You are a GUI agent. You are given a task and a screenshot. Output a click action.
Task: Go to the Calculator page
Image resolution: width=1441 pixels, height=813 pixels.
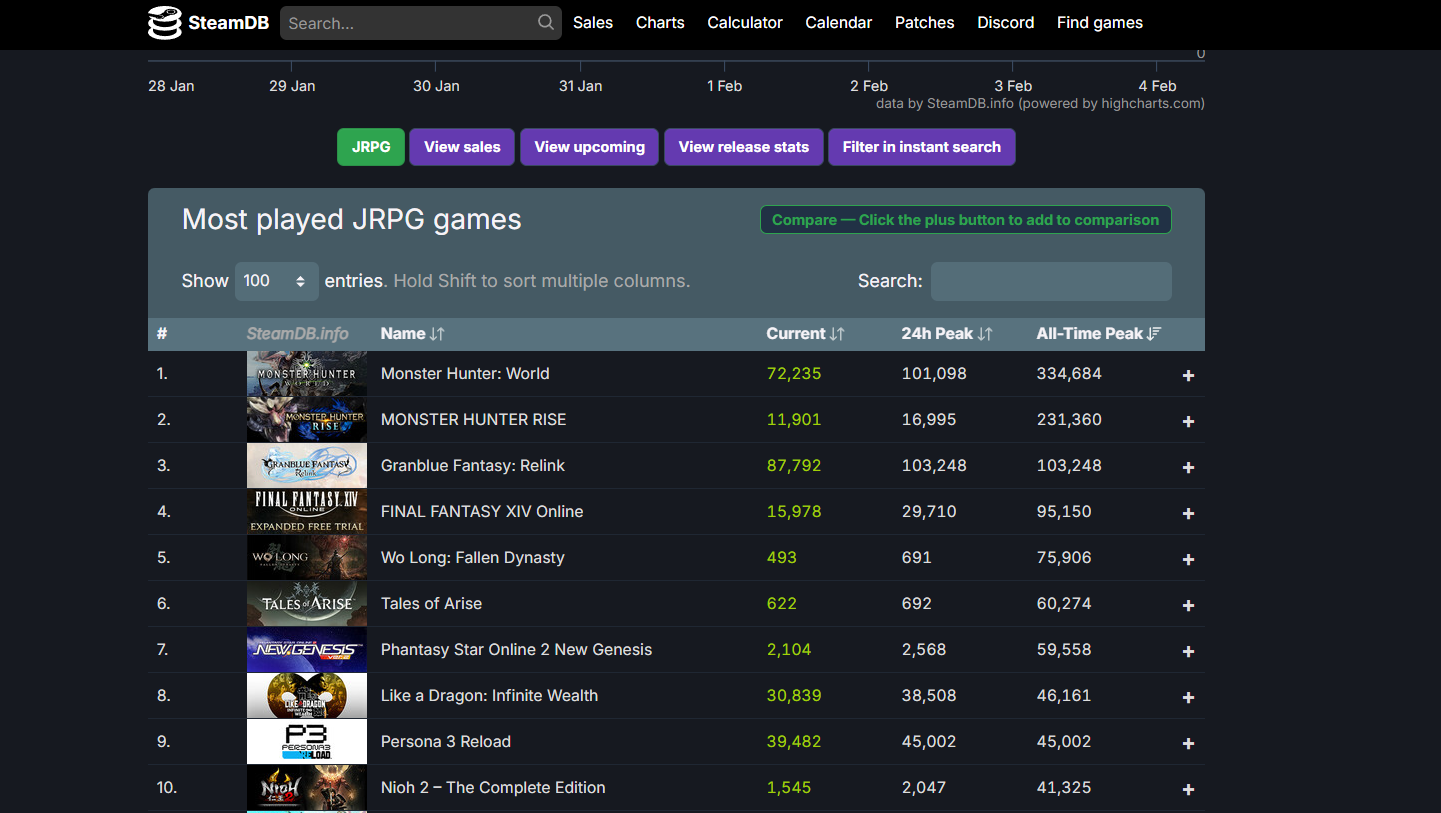pos(745,22)
